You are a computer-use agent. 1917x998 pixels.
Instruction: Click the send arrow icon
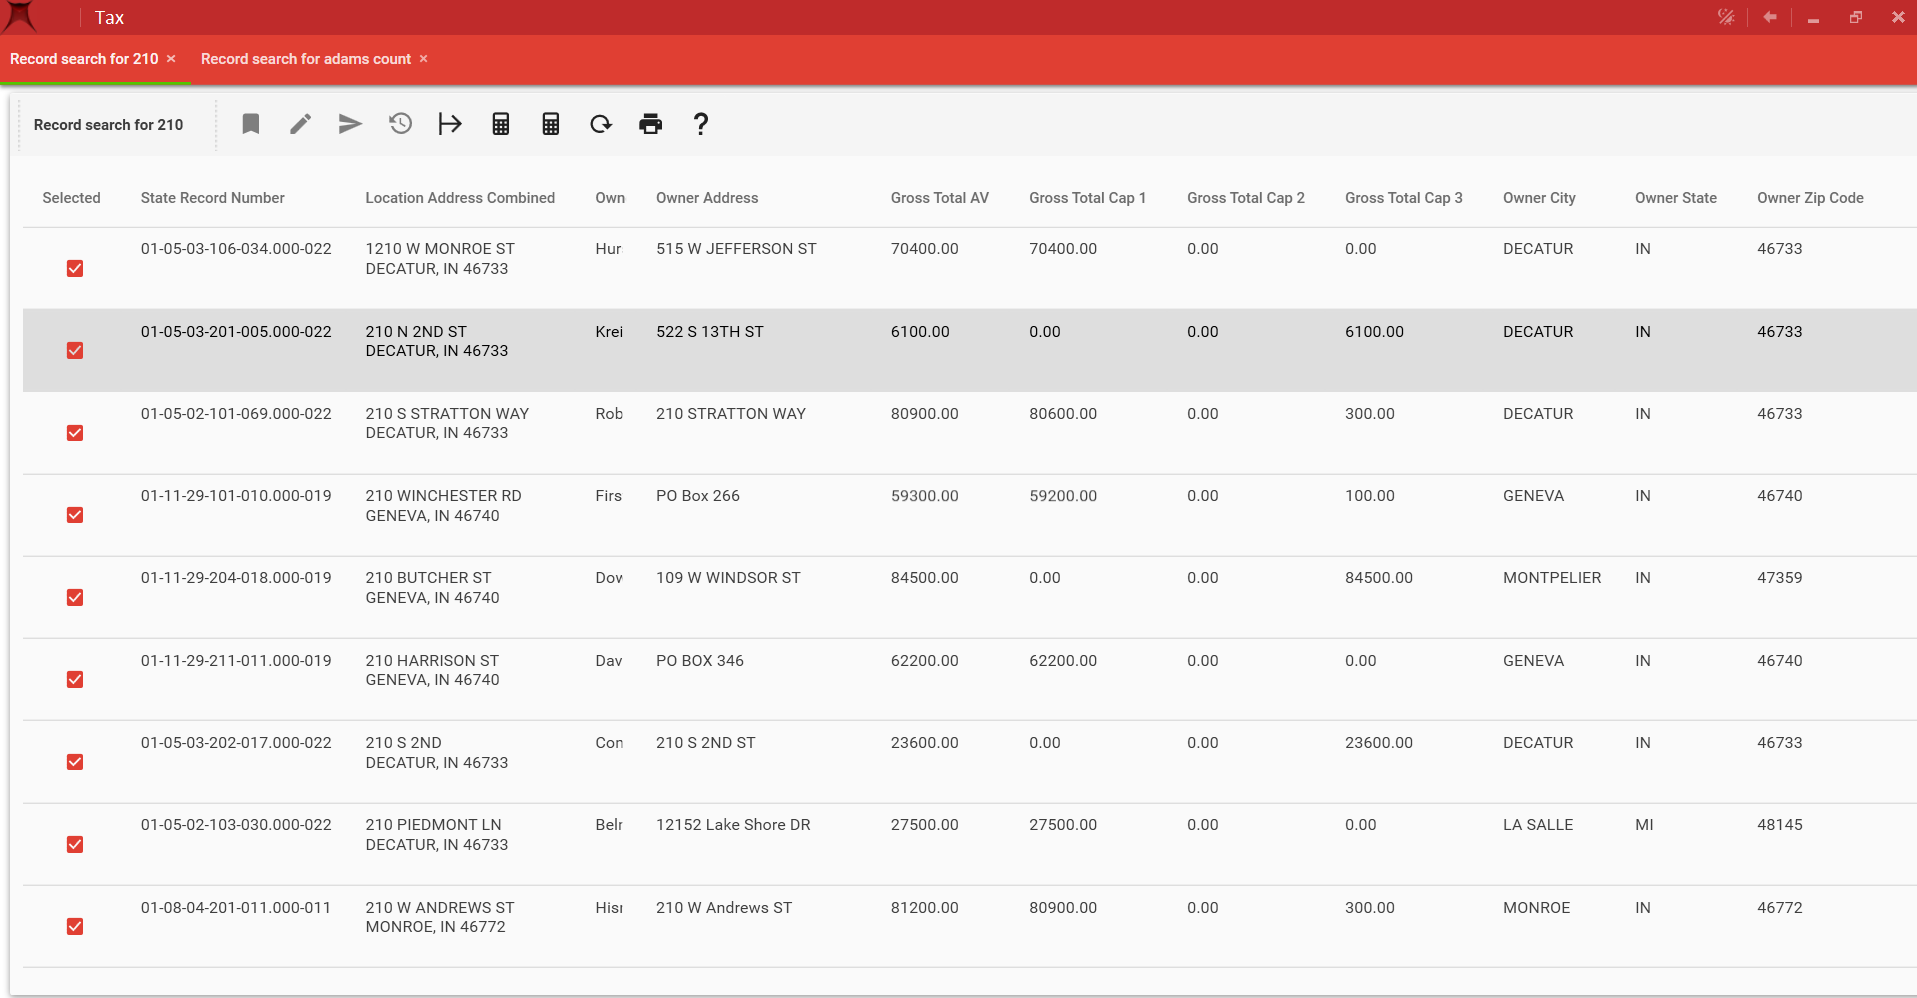(x=350, y=124)
